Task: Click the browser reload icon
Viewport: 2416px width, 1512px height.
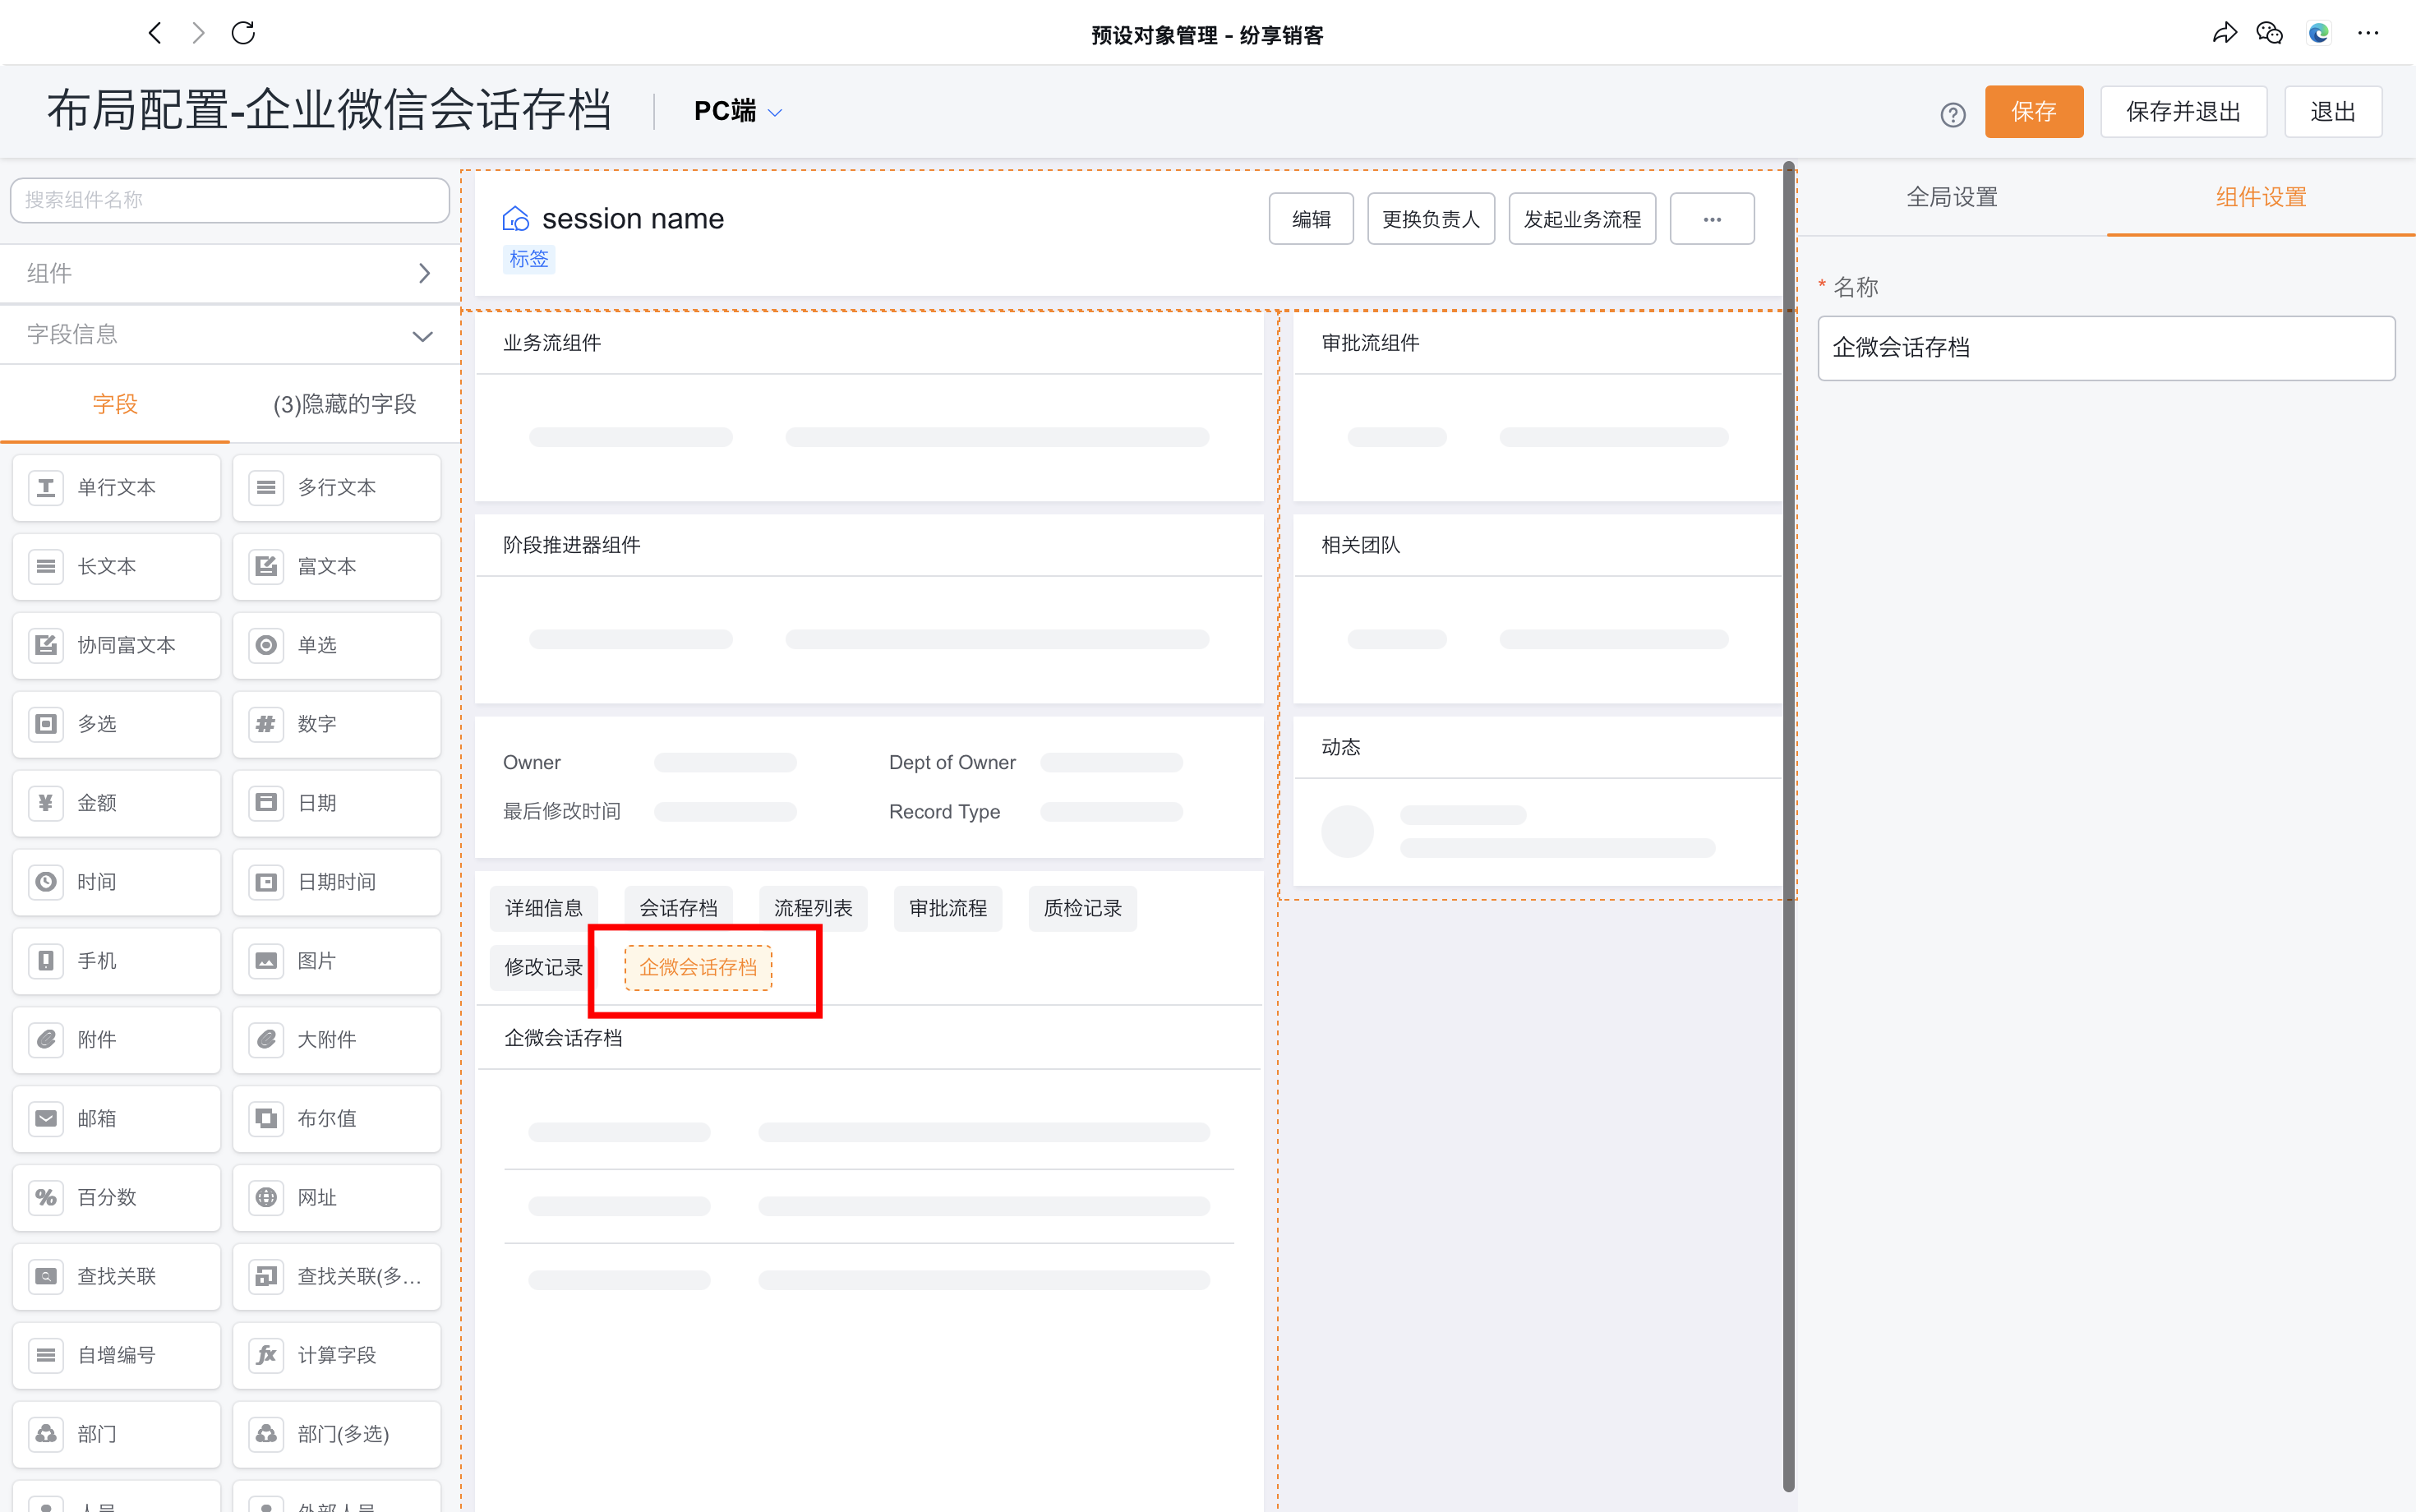Action: tap(243, 33)
